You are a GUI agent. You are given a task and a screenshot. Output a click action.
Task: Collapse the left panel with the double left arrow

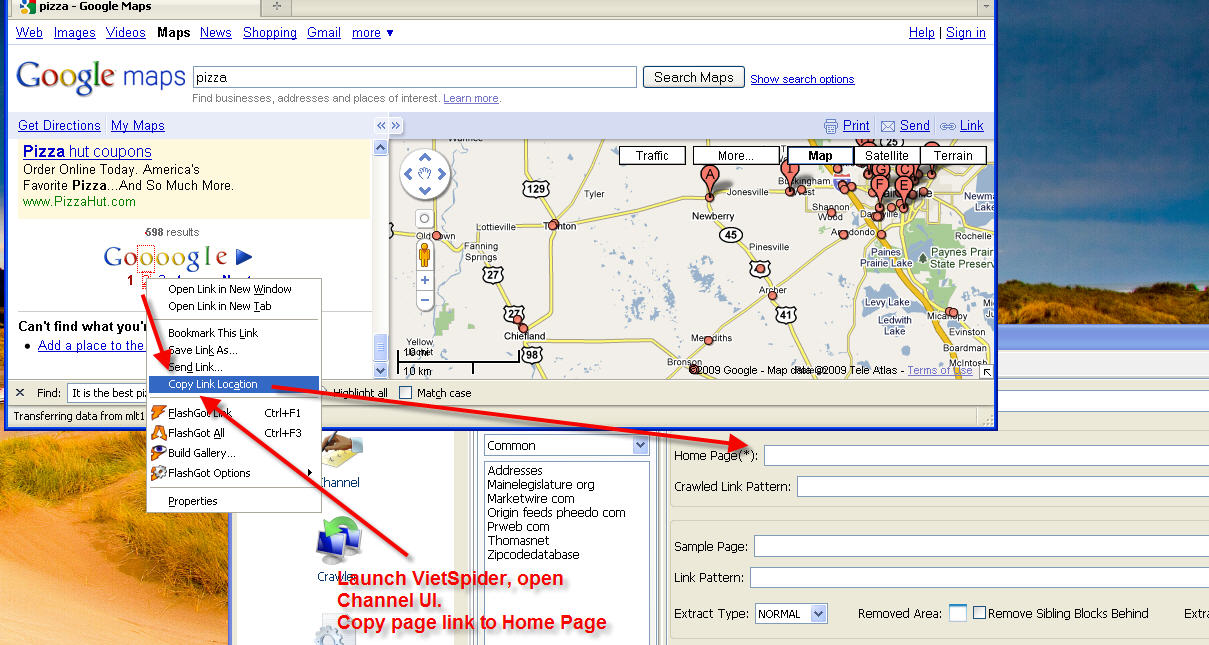381,125
